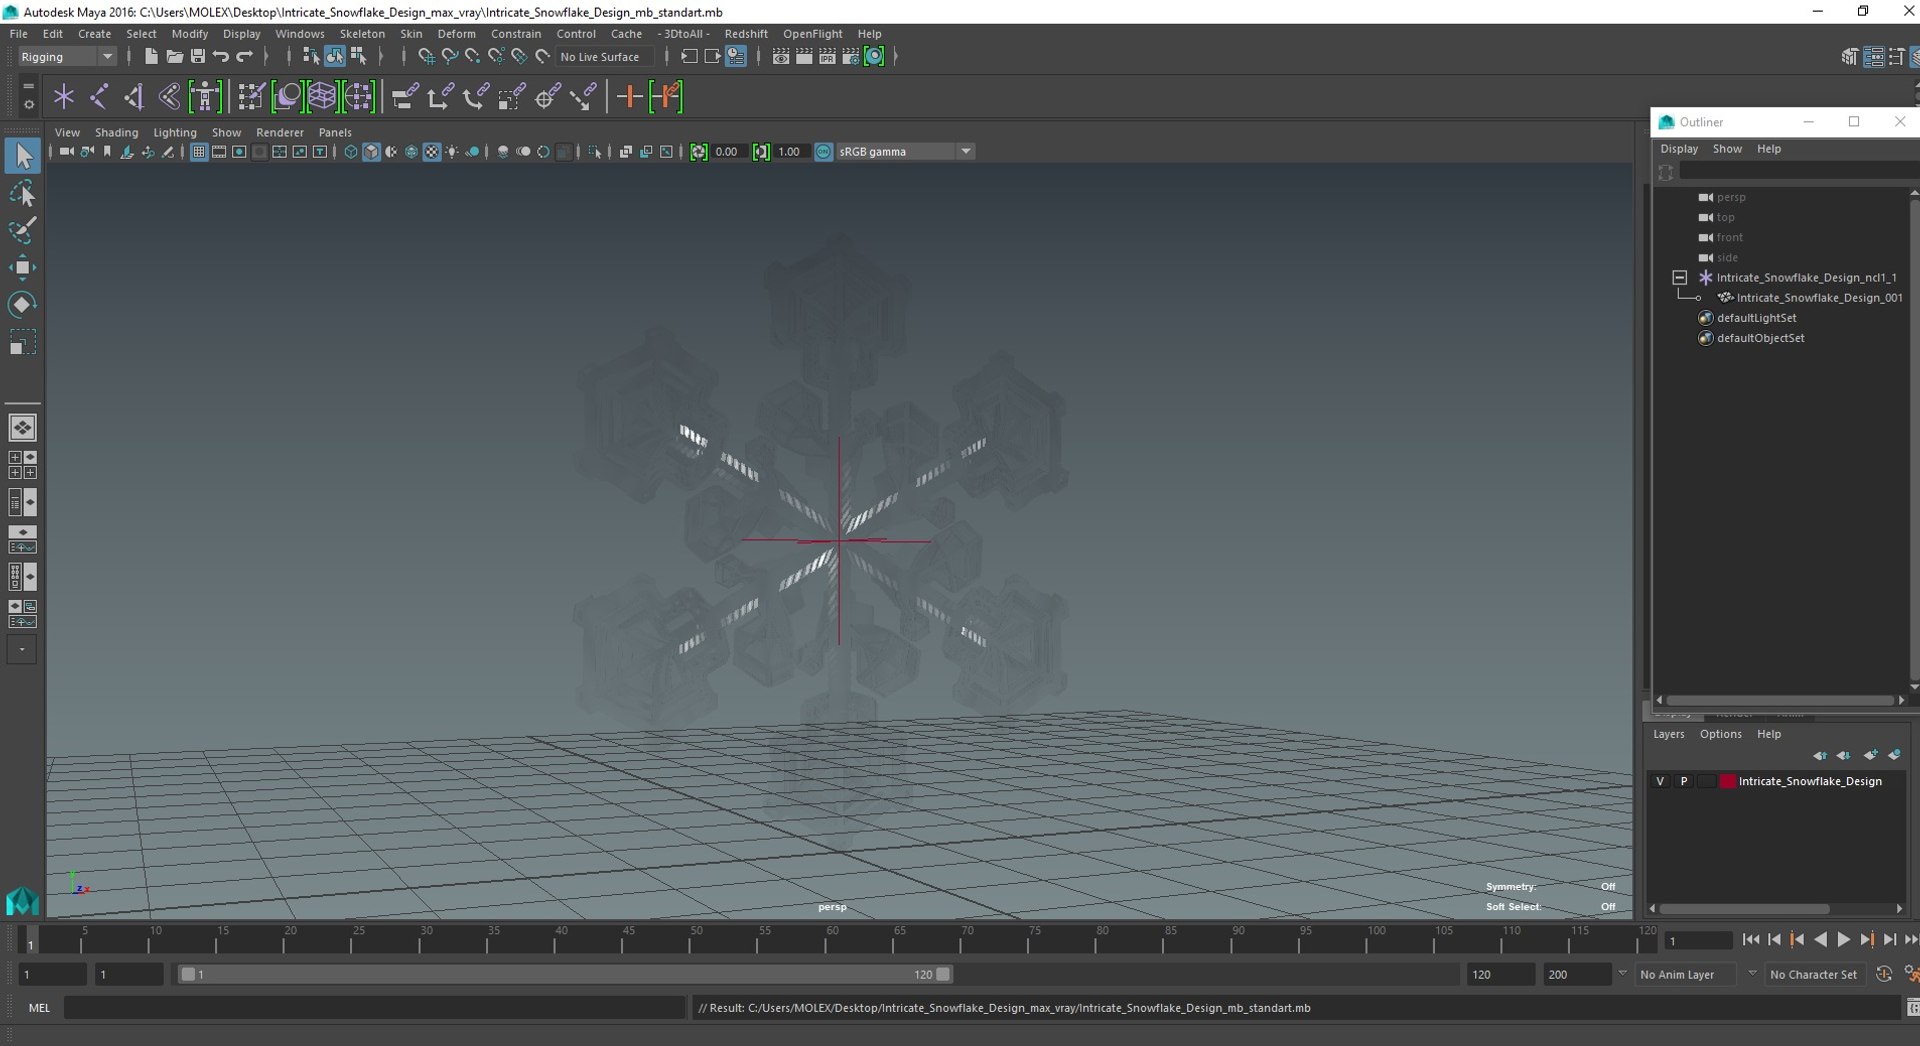Click the Maya logo icon bottom-left
This screenshot has width=1920, height=1046.
pos(22,901)
